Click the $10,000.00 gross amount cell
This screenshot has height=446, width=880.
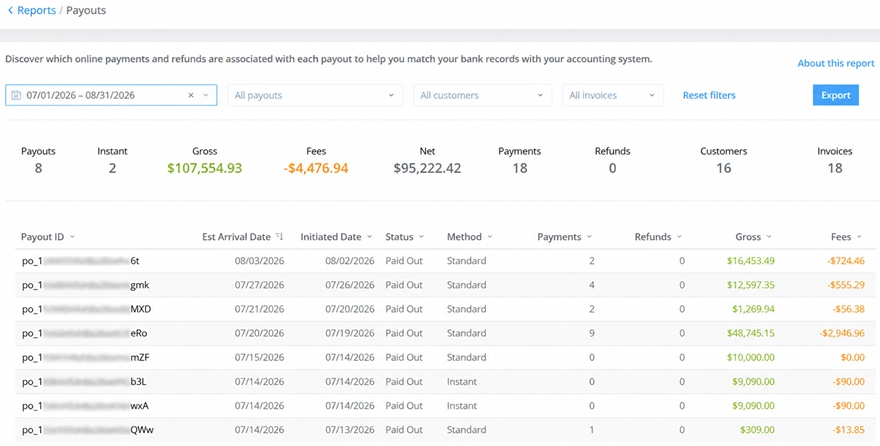[x=751, y=357]
